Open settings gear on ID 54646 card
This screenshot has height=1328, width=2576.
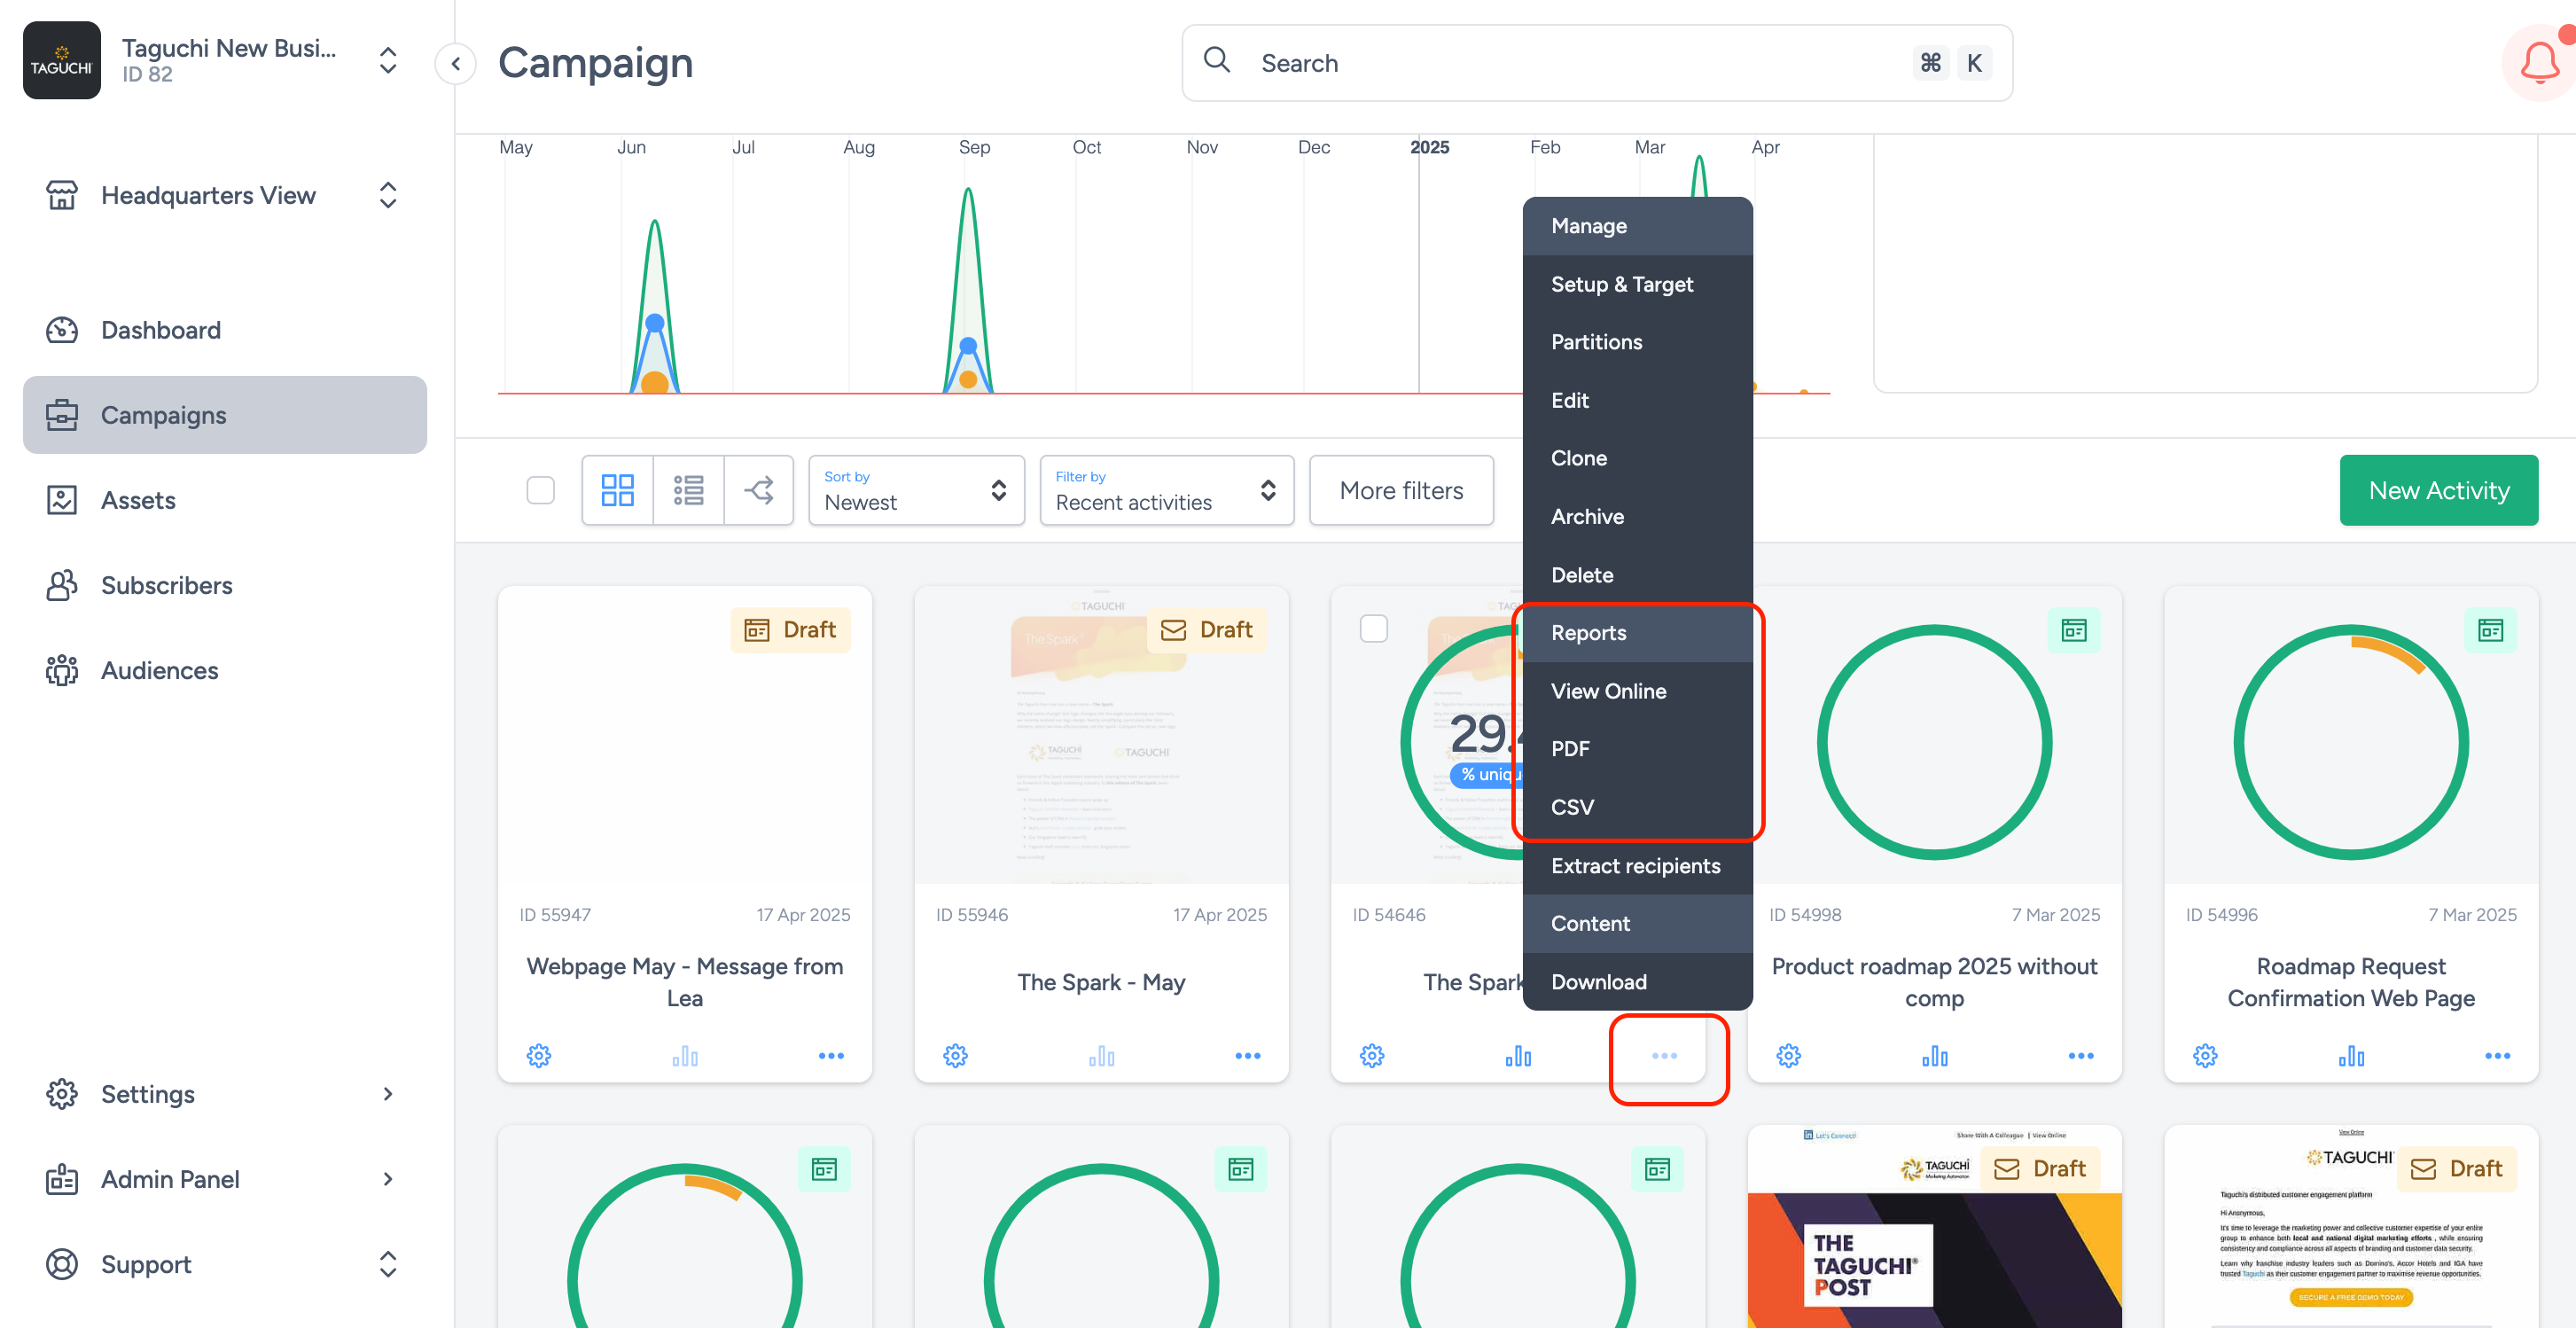(x=1372, y=1055)
